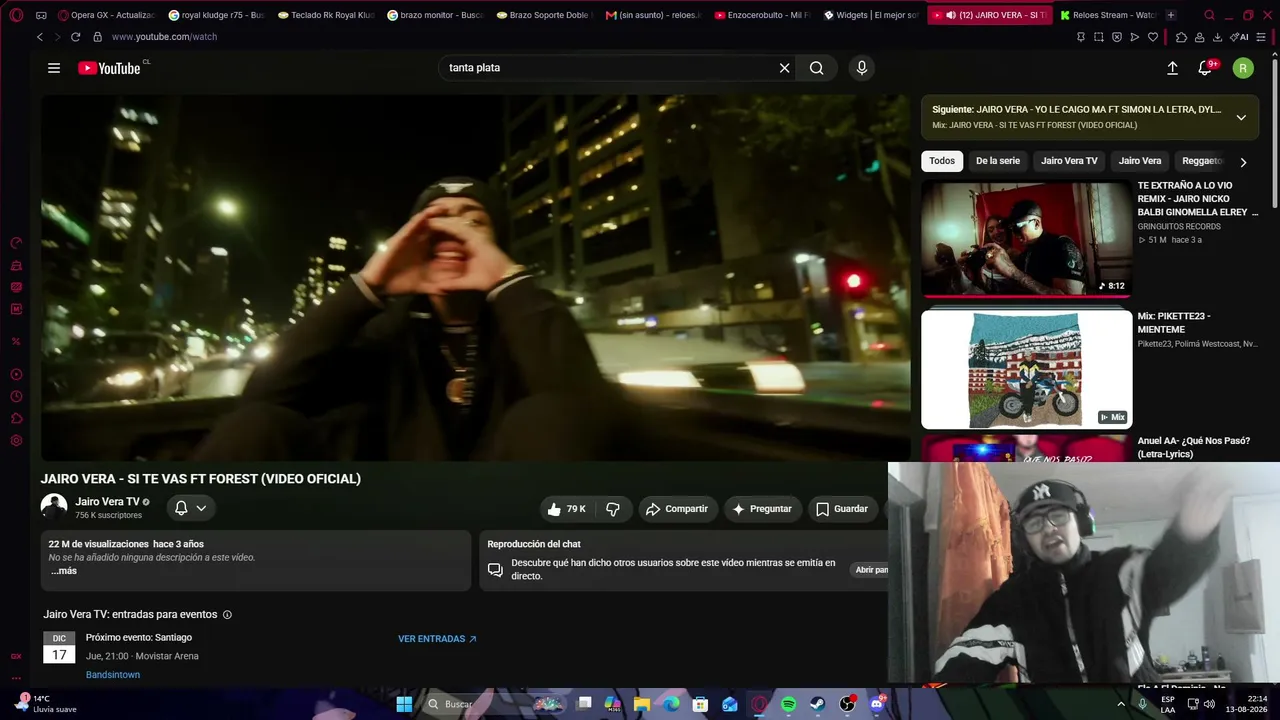Viewport: 1280px width, 720px height.
Task: Open the Opera sidebar history clock icon
Action: (x=16, y=397)
